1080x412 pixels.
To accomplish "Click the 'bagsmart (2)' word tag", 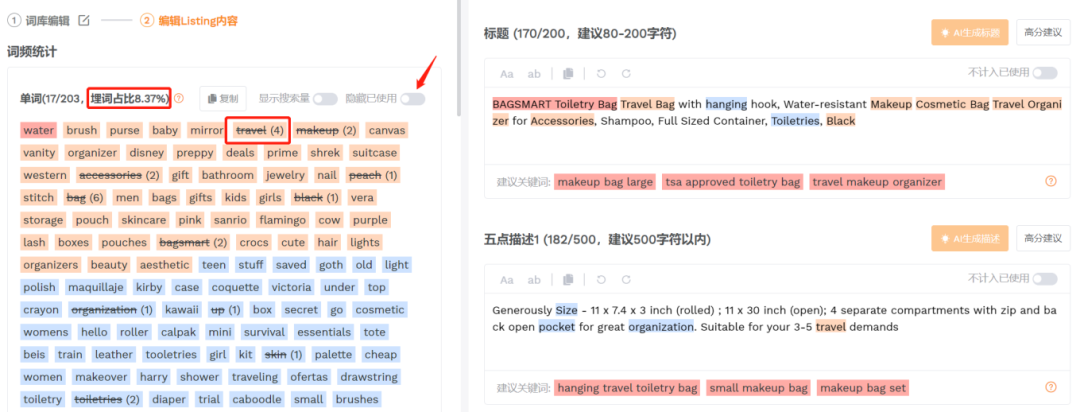I will [x=193, y=243].
